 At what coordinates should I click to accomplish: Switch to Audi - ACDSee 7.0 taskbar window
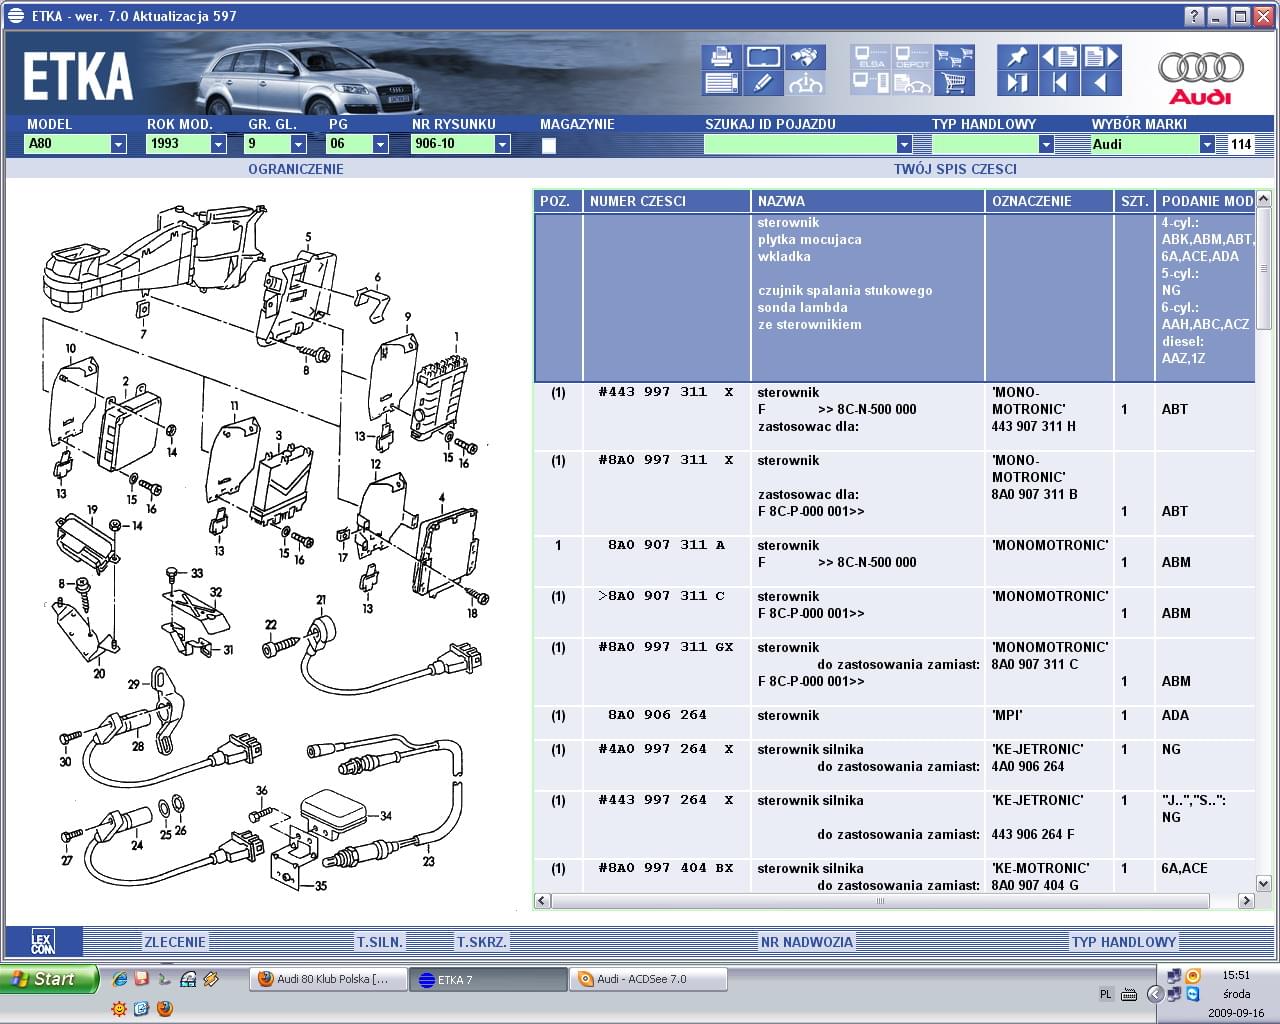click(648, 979)
